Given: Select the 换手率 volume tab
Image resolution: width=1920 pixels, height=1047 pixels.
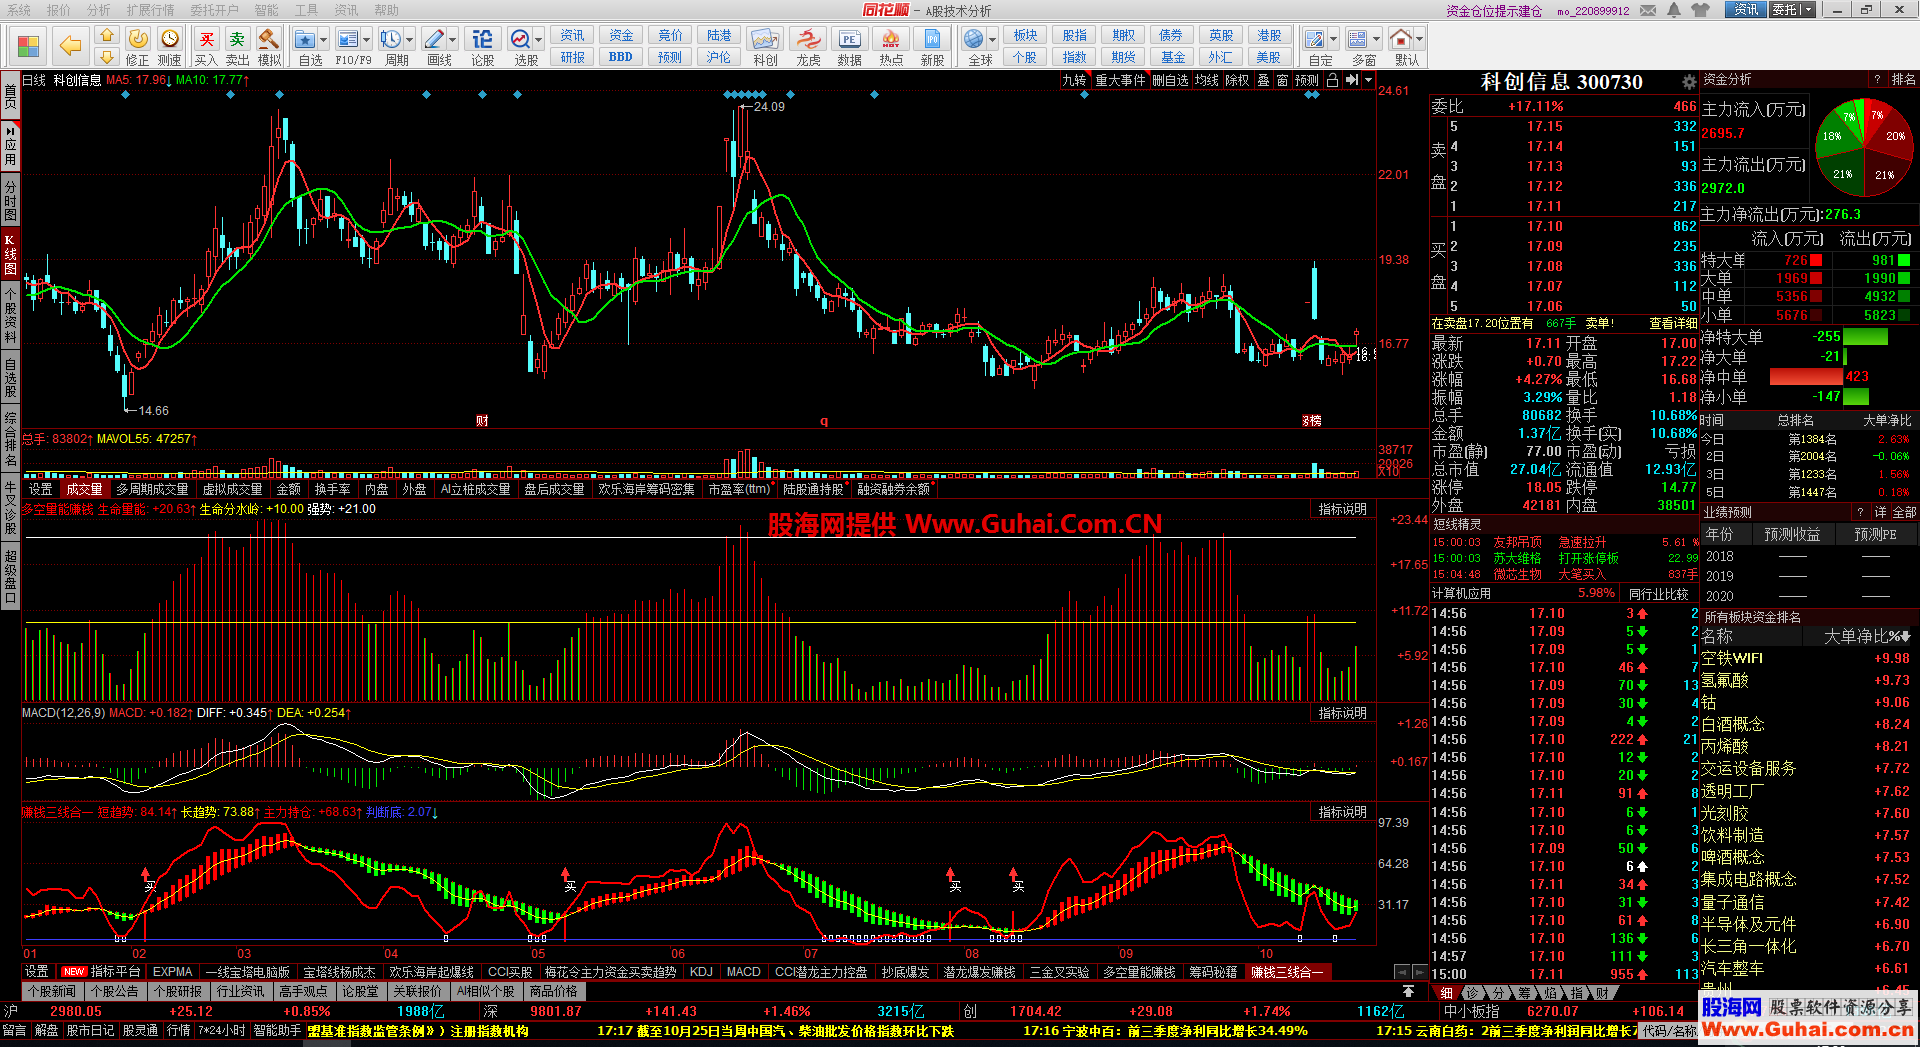Looking at the screenshot, I should (x=332, y=489).
